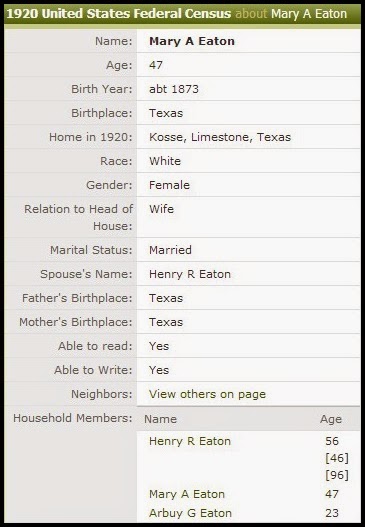Select the bold Mary A Eaton name value

[x=192, y=41]
